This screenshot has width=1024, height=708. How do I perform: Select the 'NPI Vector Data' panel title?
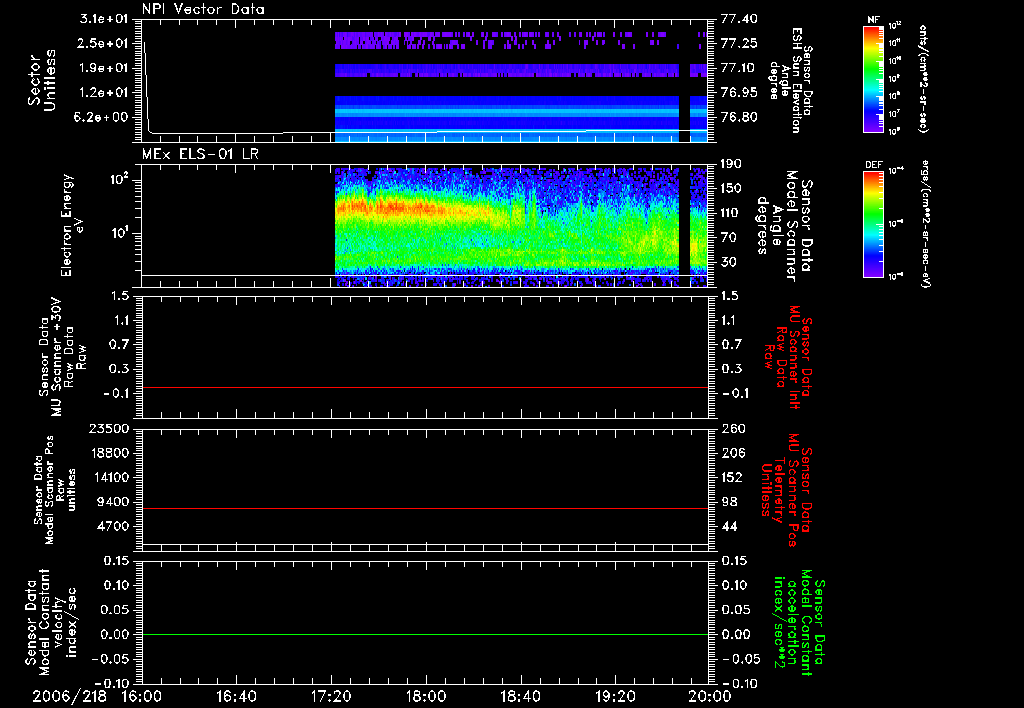tap(203, 9)
